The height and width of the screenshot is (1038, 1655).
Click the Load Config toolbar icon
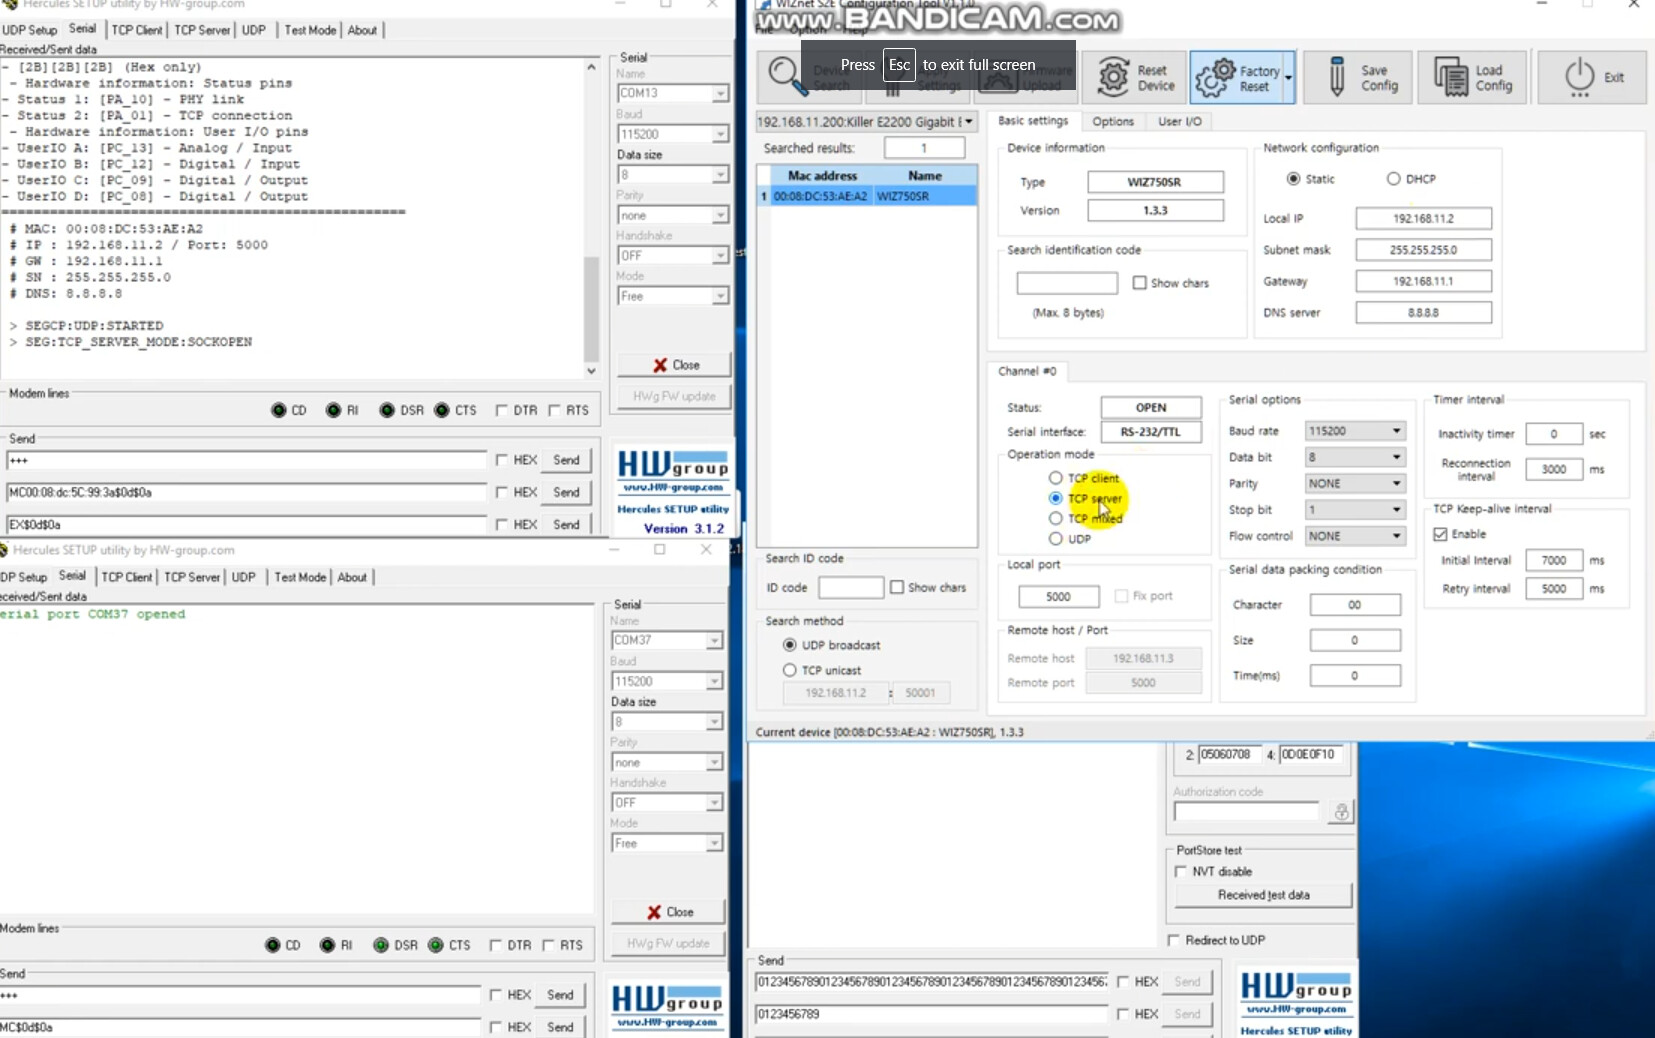point(1451,77)
